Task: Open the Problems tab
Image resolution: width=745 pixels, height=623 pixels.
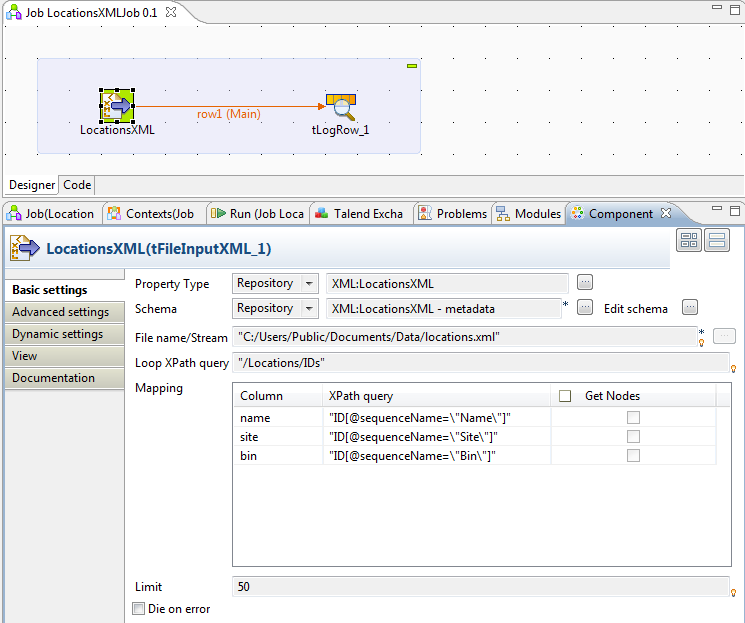Action: pyautogui.click(x=453, y=214)
